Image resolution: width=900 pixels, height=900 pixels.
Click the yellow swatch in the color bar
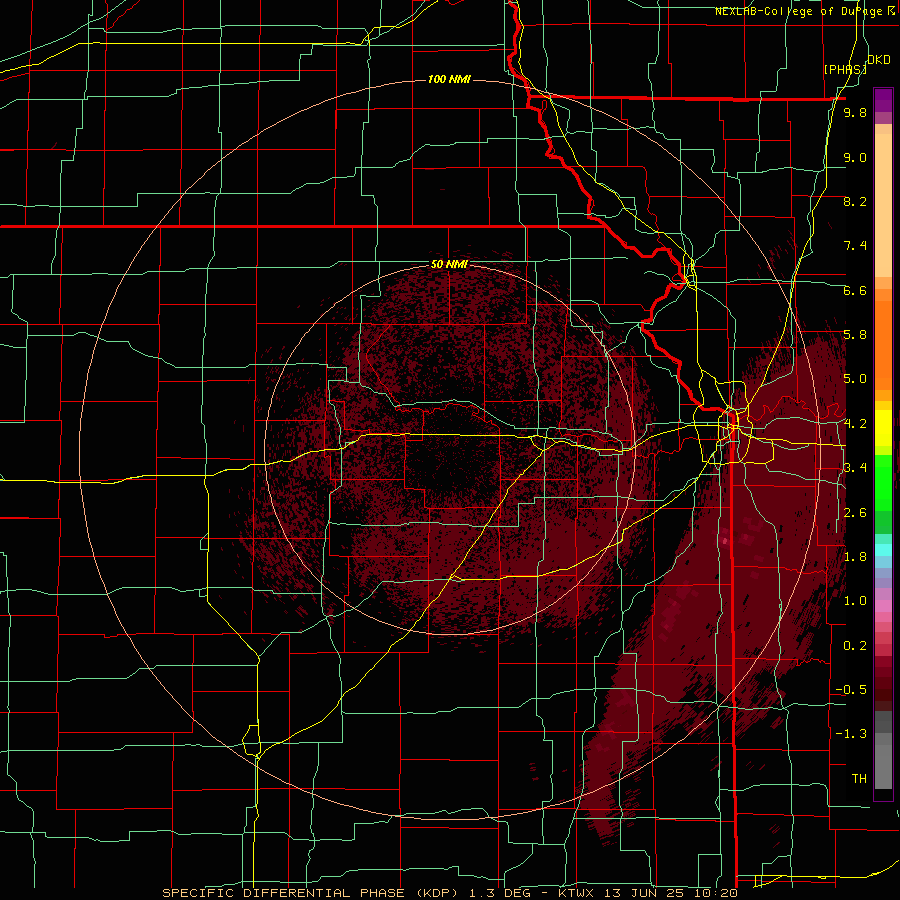click(883, 428)
